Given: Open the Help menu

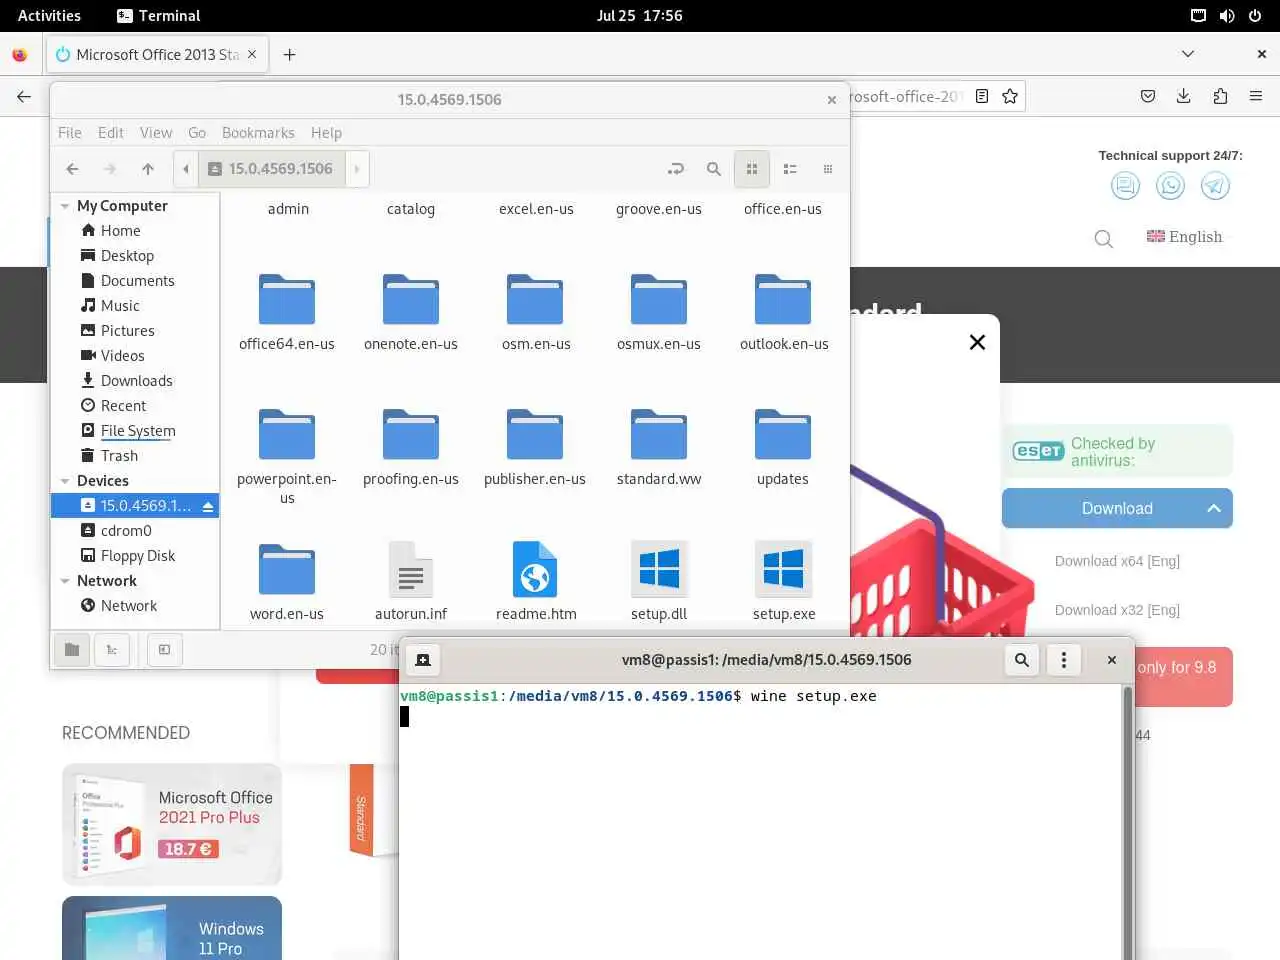Looking at the screenshot, I should [x=326, y=133].
